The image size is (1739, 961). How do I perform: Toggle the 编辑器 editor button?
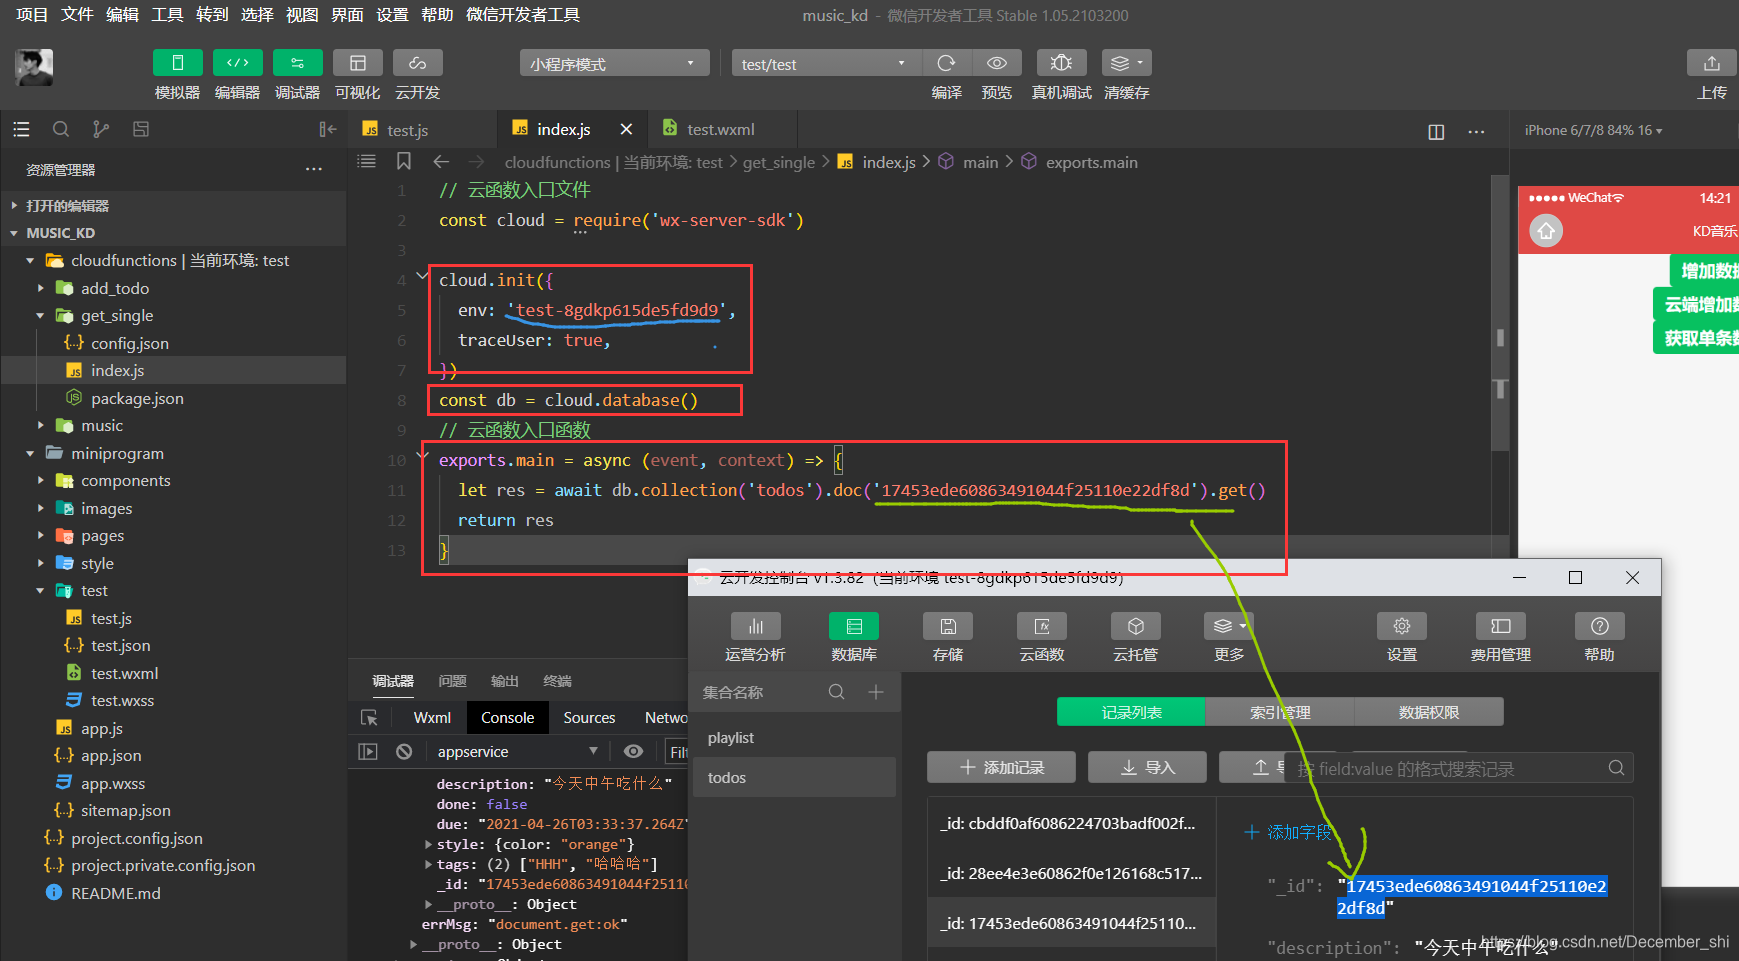click(238, 63)
